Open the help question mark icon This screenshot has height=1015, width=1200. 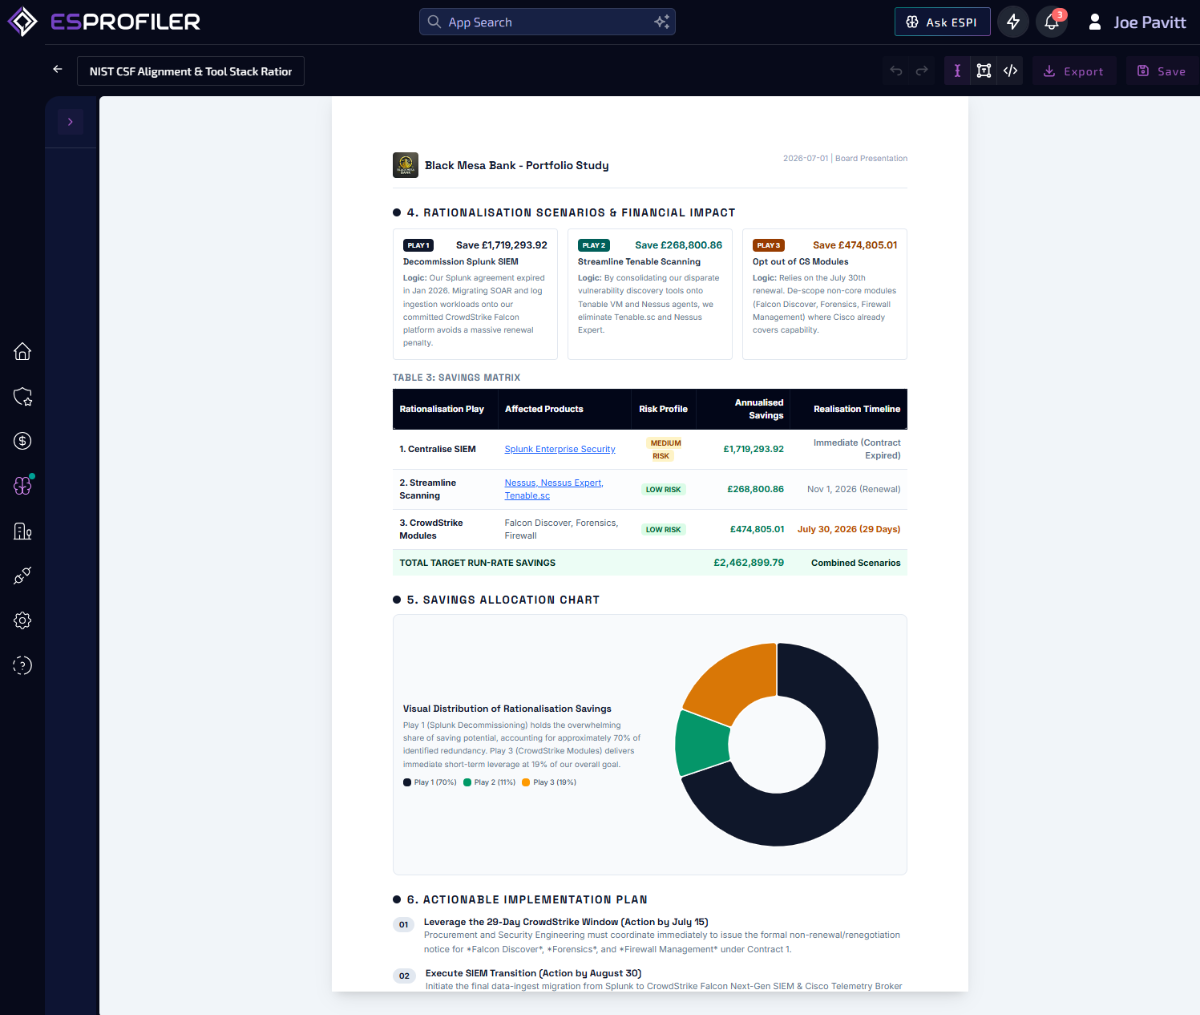click(22, 665)
